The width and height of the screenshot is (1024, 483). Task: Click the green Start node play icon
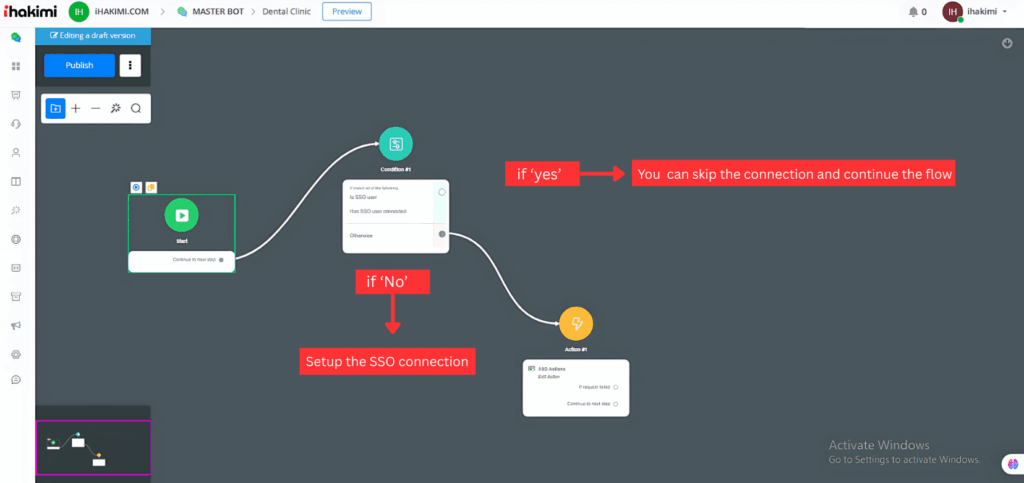tap(181, 215)
